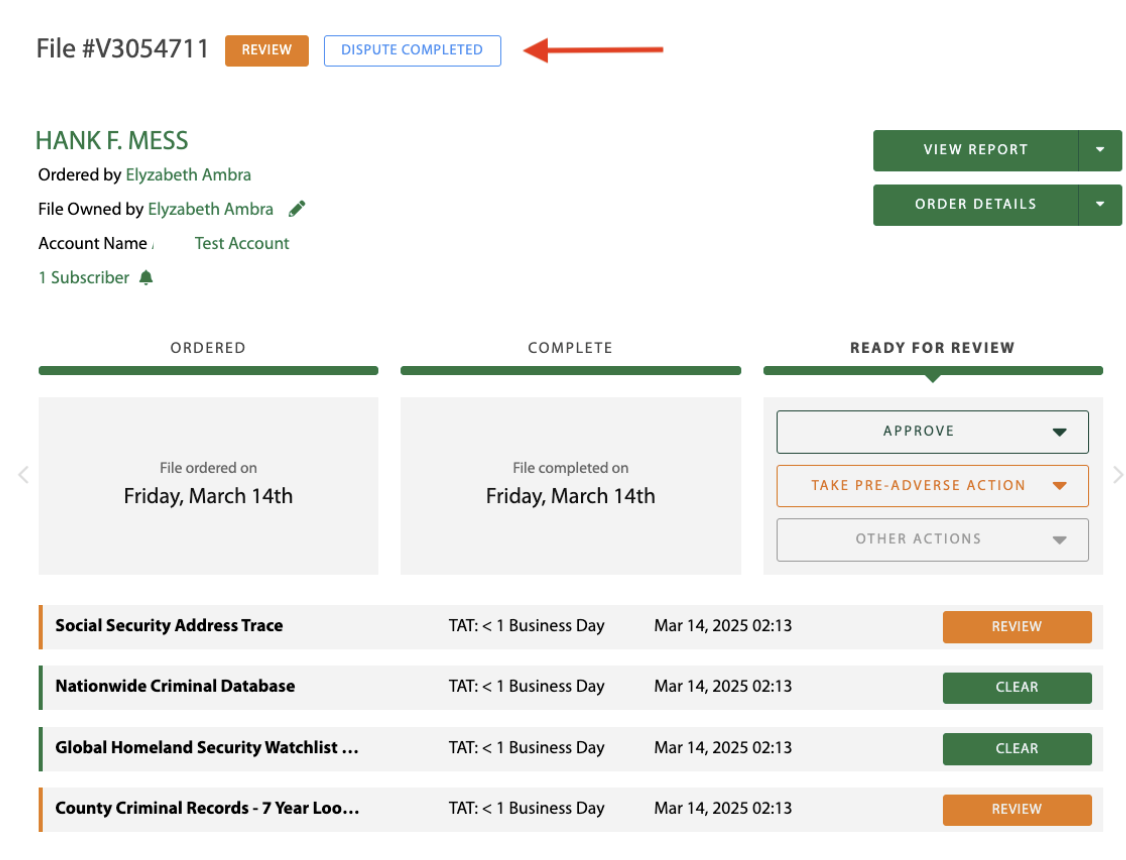Click the left carousel arrow
Image resolution: width=1126 pixels, height=860 pixels.
pyautogui.click(x=23, y=475)
